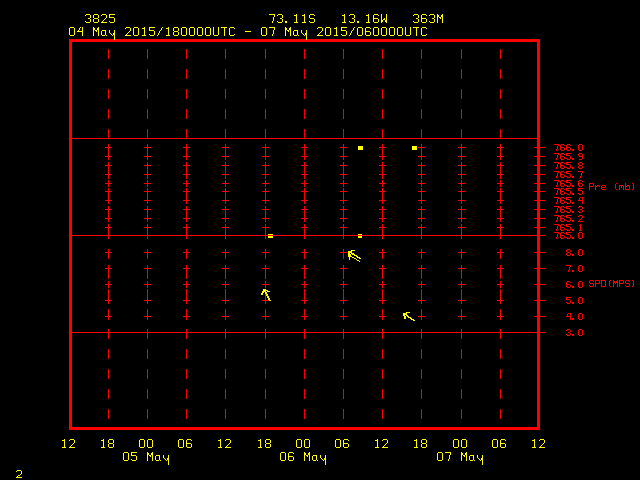Click station ID 3825 in header
This screenshot has height=480, width=640.
(100, 19)
